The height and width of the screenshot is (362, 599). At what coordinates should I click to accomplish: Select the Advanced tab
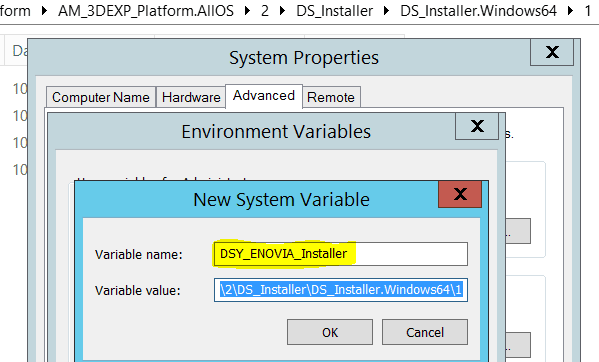(264, 95)
